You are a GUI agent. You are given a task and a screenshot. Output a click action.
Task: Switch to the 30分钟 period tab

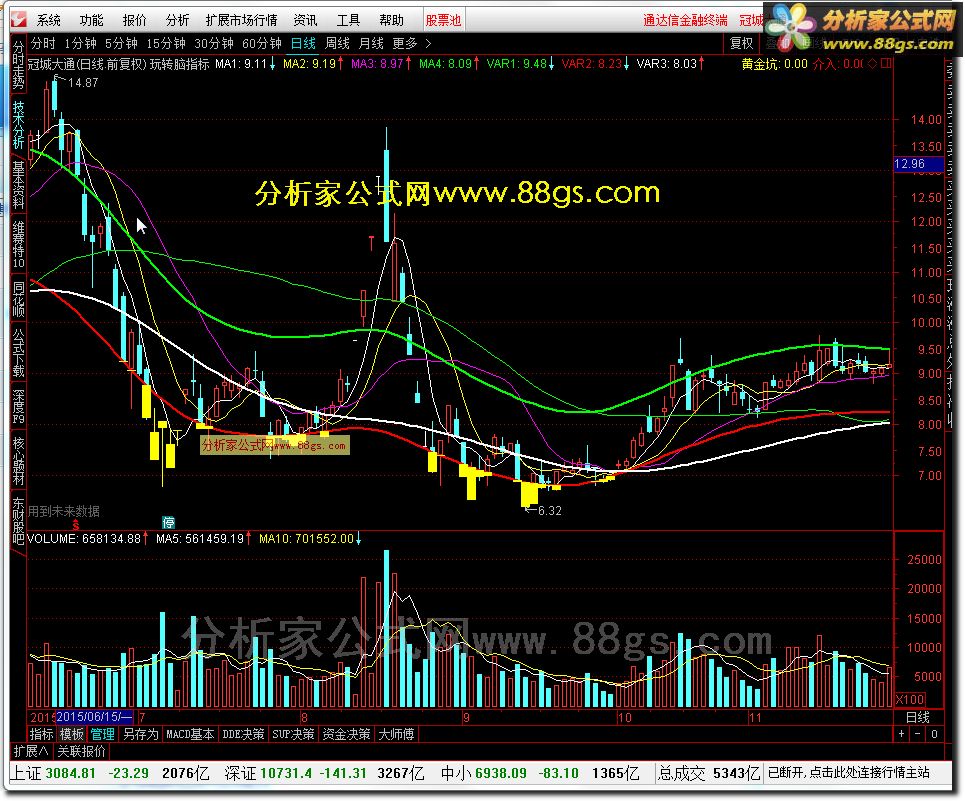click(x=214, y=44)
